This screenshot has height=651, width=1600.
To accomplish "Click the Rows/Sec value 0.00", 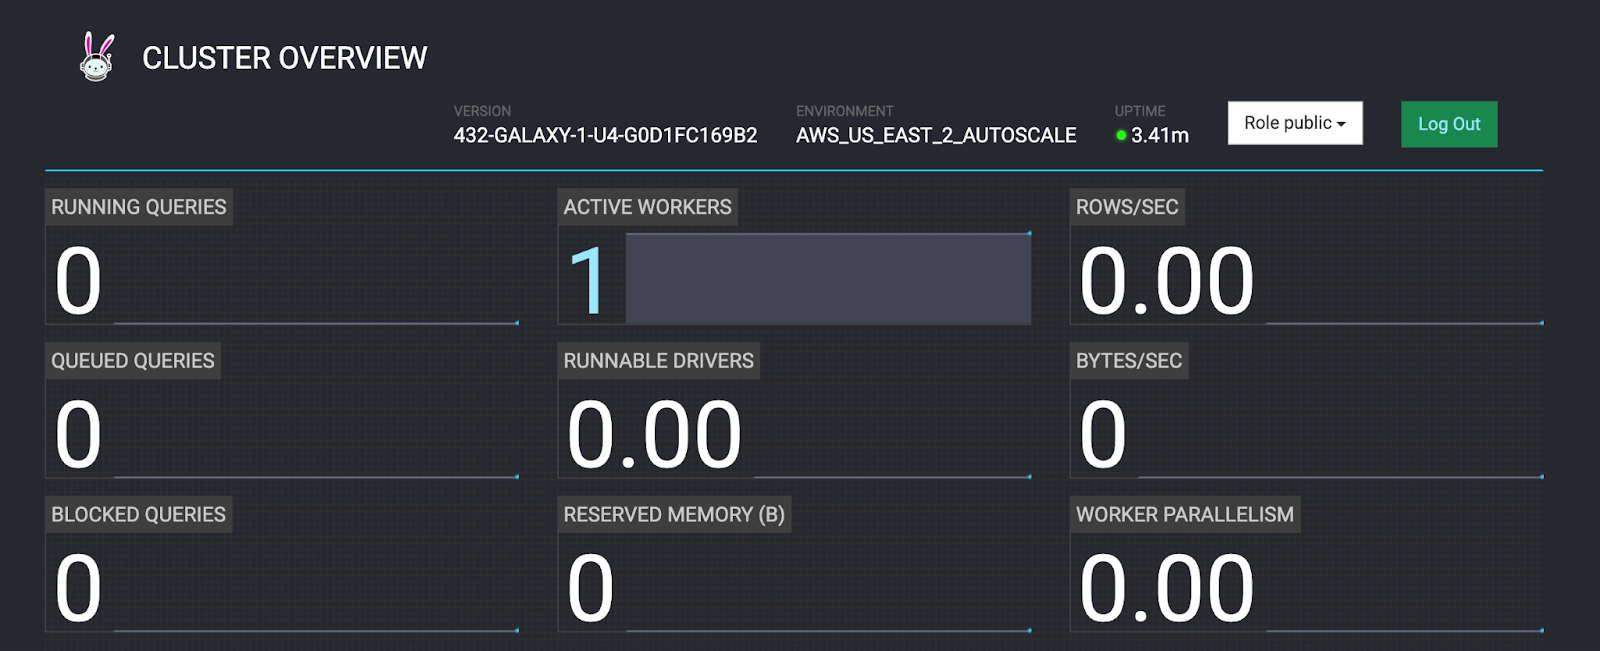I will coord(1166,282).
